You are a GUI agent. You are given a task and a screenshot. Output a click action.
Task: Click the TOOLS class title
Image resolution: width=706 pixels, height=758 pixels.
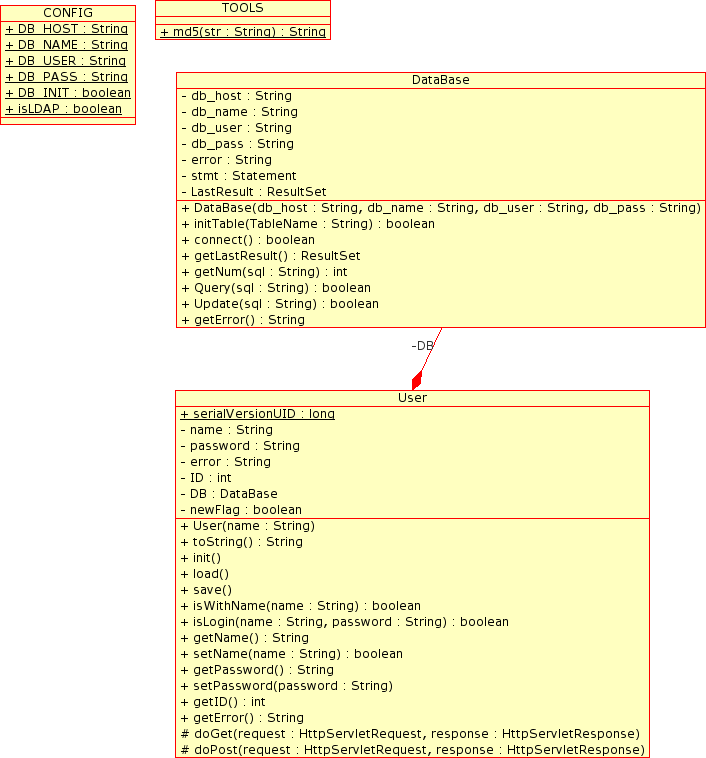coord(243,8)
